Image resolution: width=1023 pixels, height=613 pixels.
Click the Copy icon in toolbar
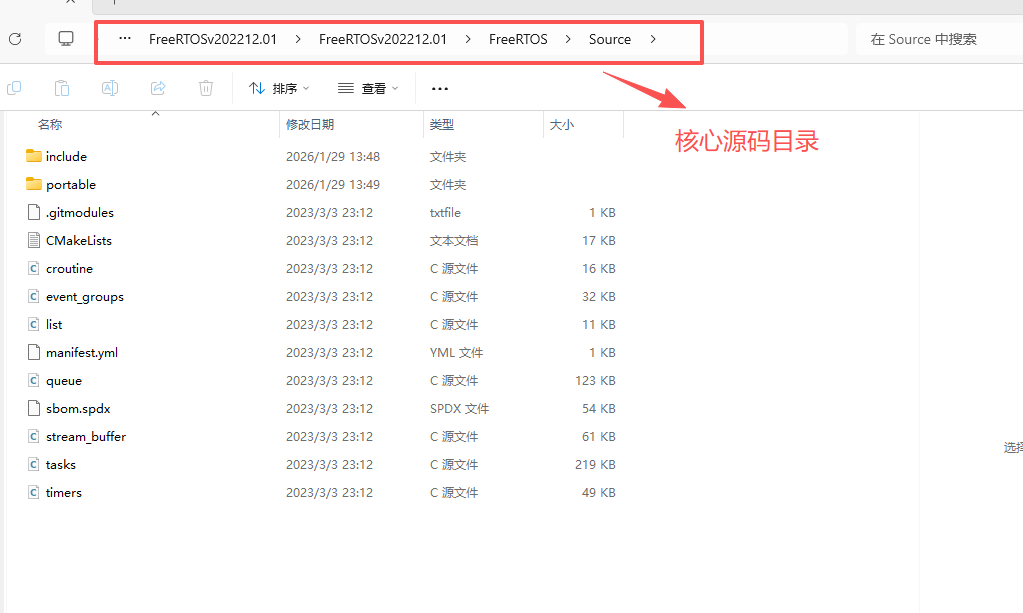(14, 88)
